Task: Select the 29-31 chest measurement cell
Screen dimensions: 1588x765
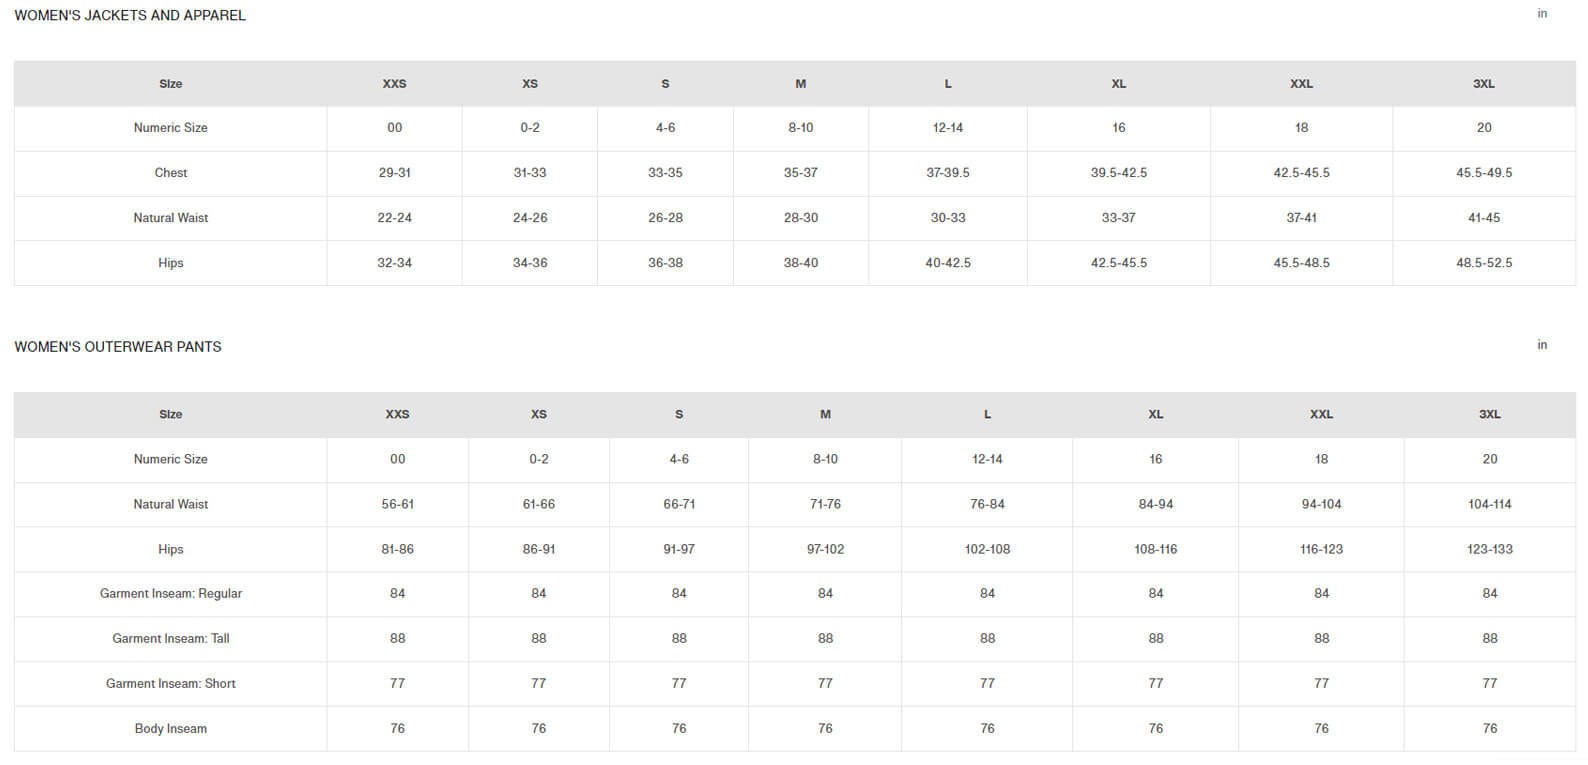Action: 394,173
